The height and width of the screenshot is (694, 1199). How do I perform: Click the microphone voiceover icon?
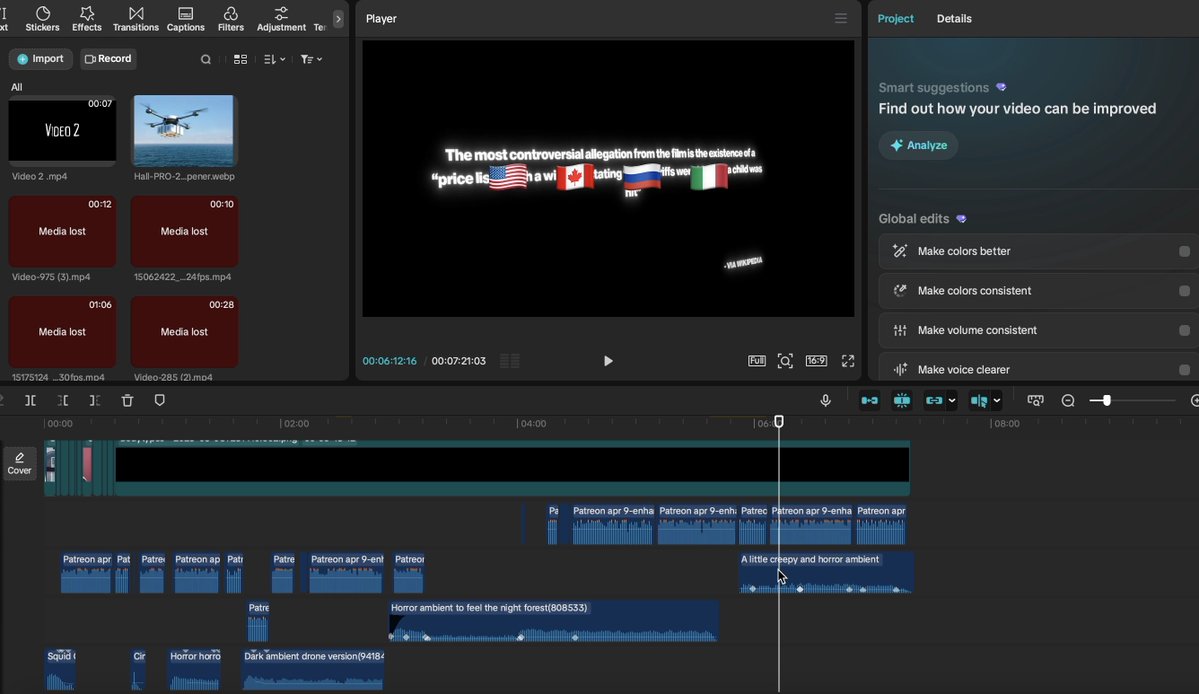825,401
